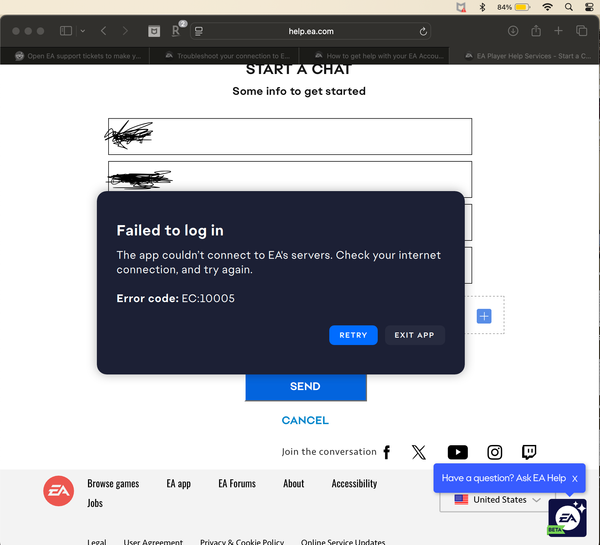Open a new tab with the plus icon
Image resolution: width=600 pixels, height=545 pixels.
click(x=558, y=31)
